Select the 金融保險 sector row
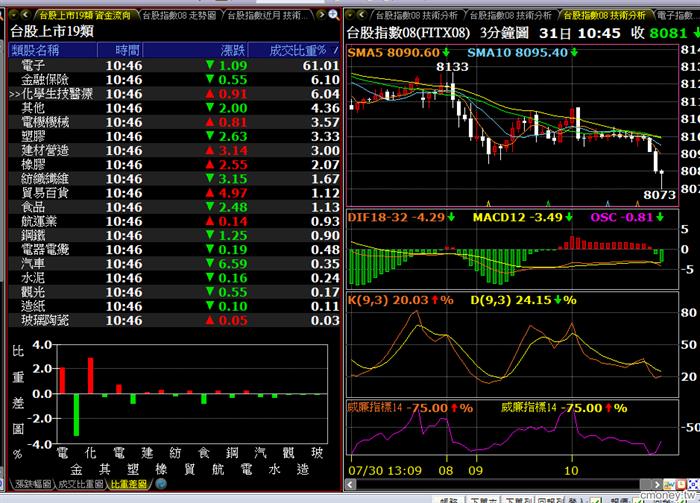The width and height of the screenshot is (700, 503). click(x=174, y=80)
